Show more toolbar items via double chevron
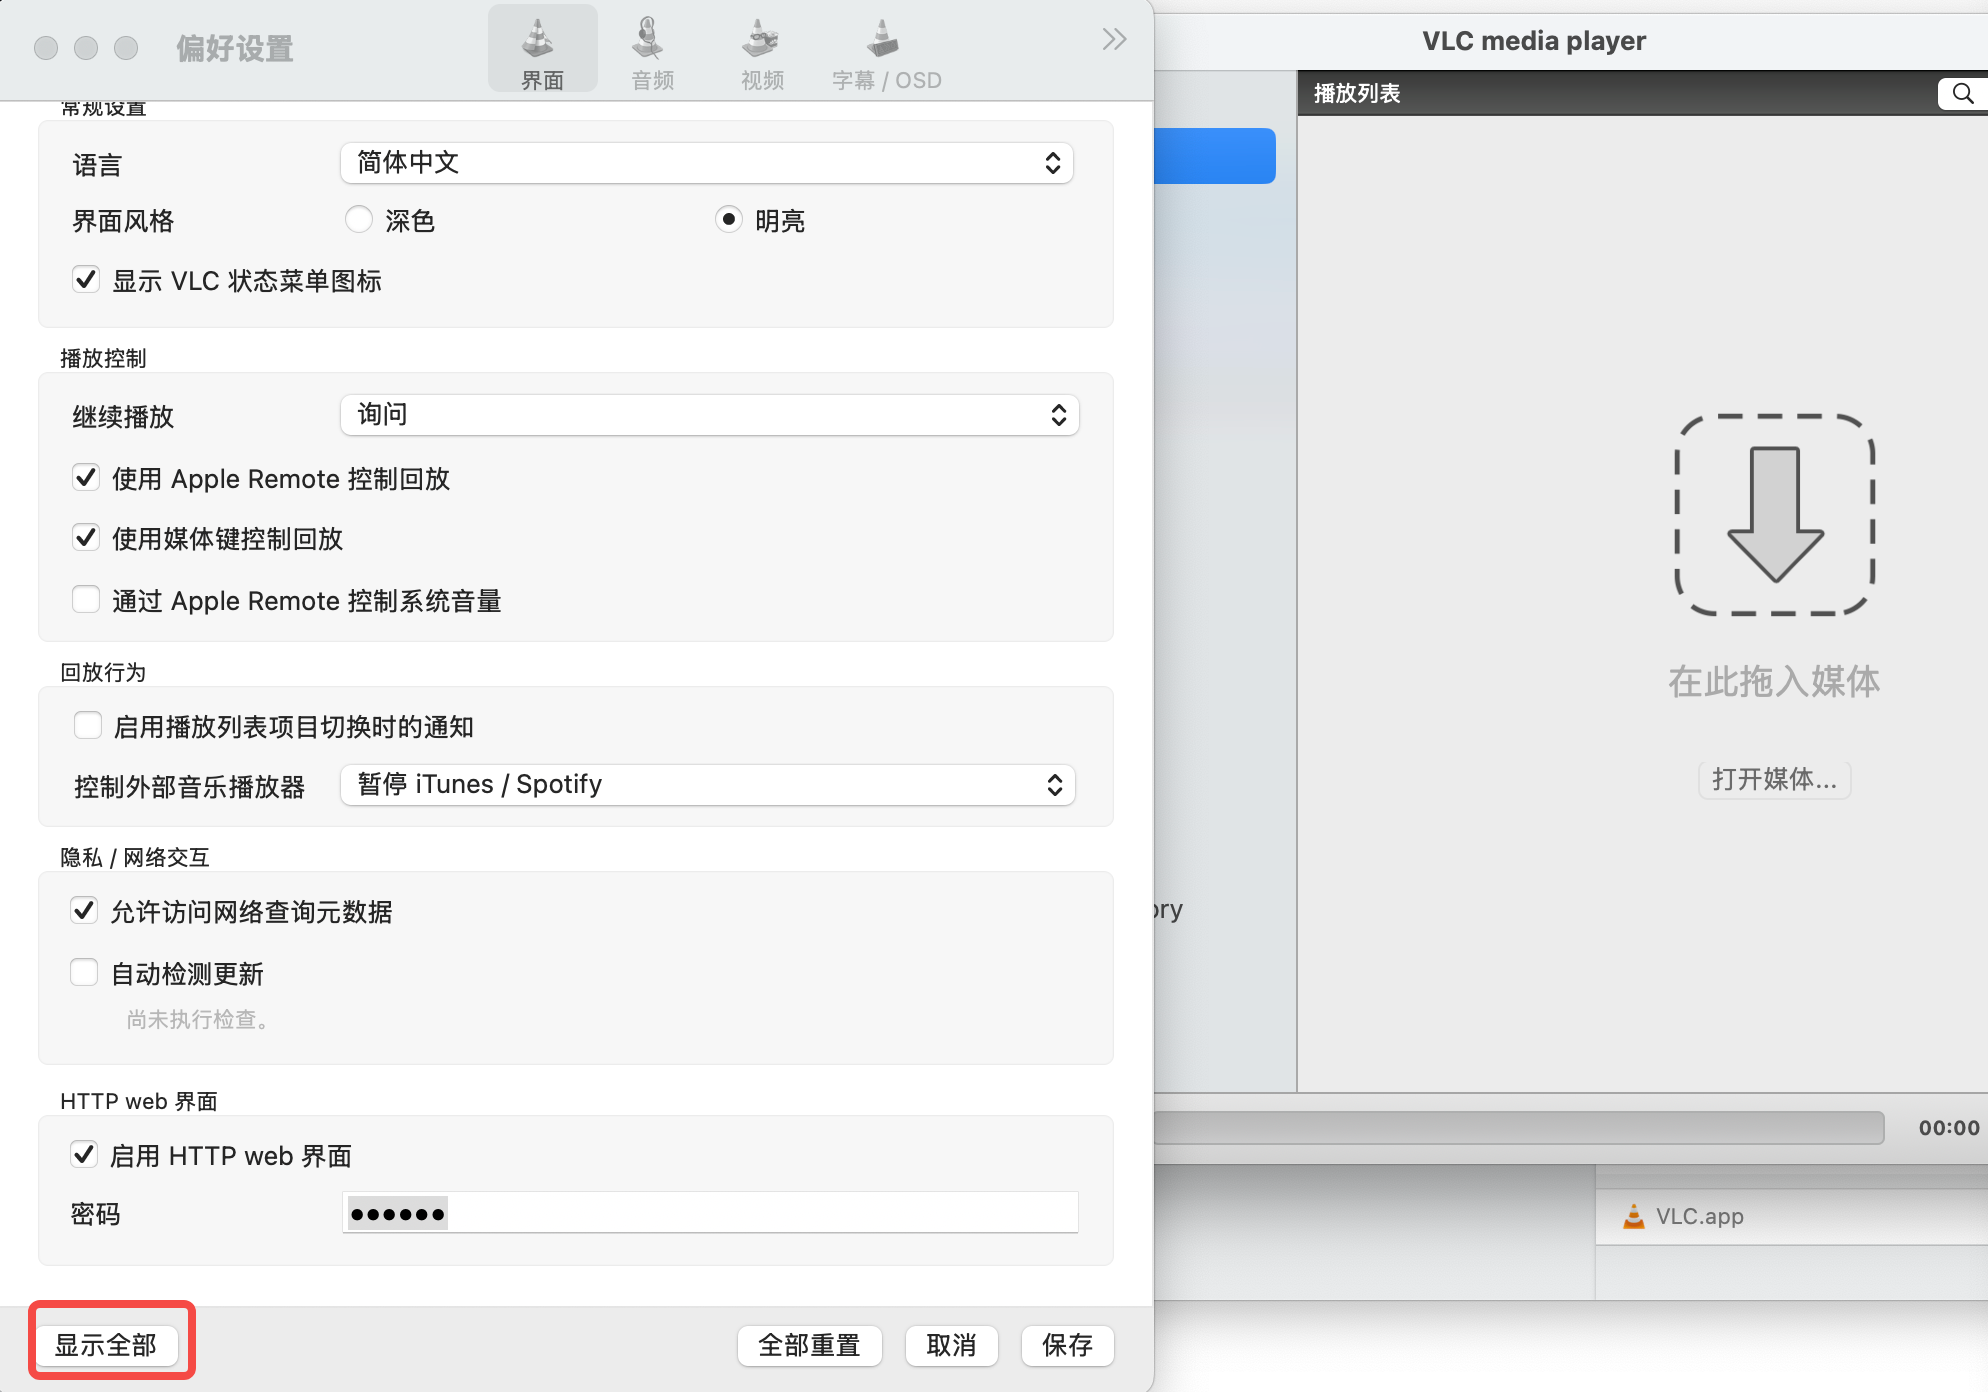 (1114, 40)
